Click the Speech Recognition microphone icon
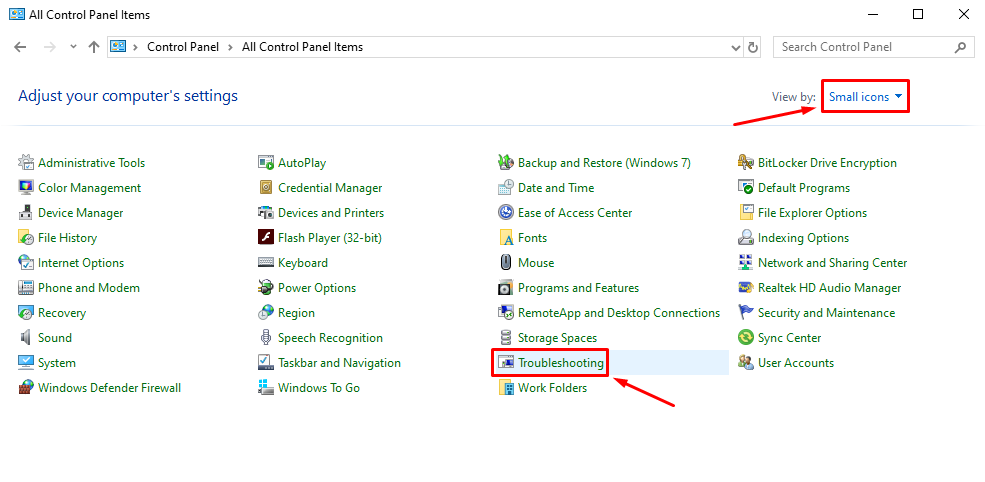 tap(266, 338)
